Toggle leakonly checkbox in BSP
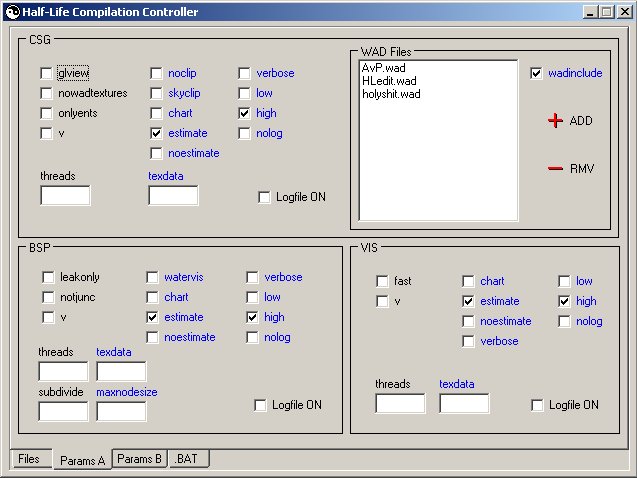637x478 pixels. click(49, 277)
